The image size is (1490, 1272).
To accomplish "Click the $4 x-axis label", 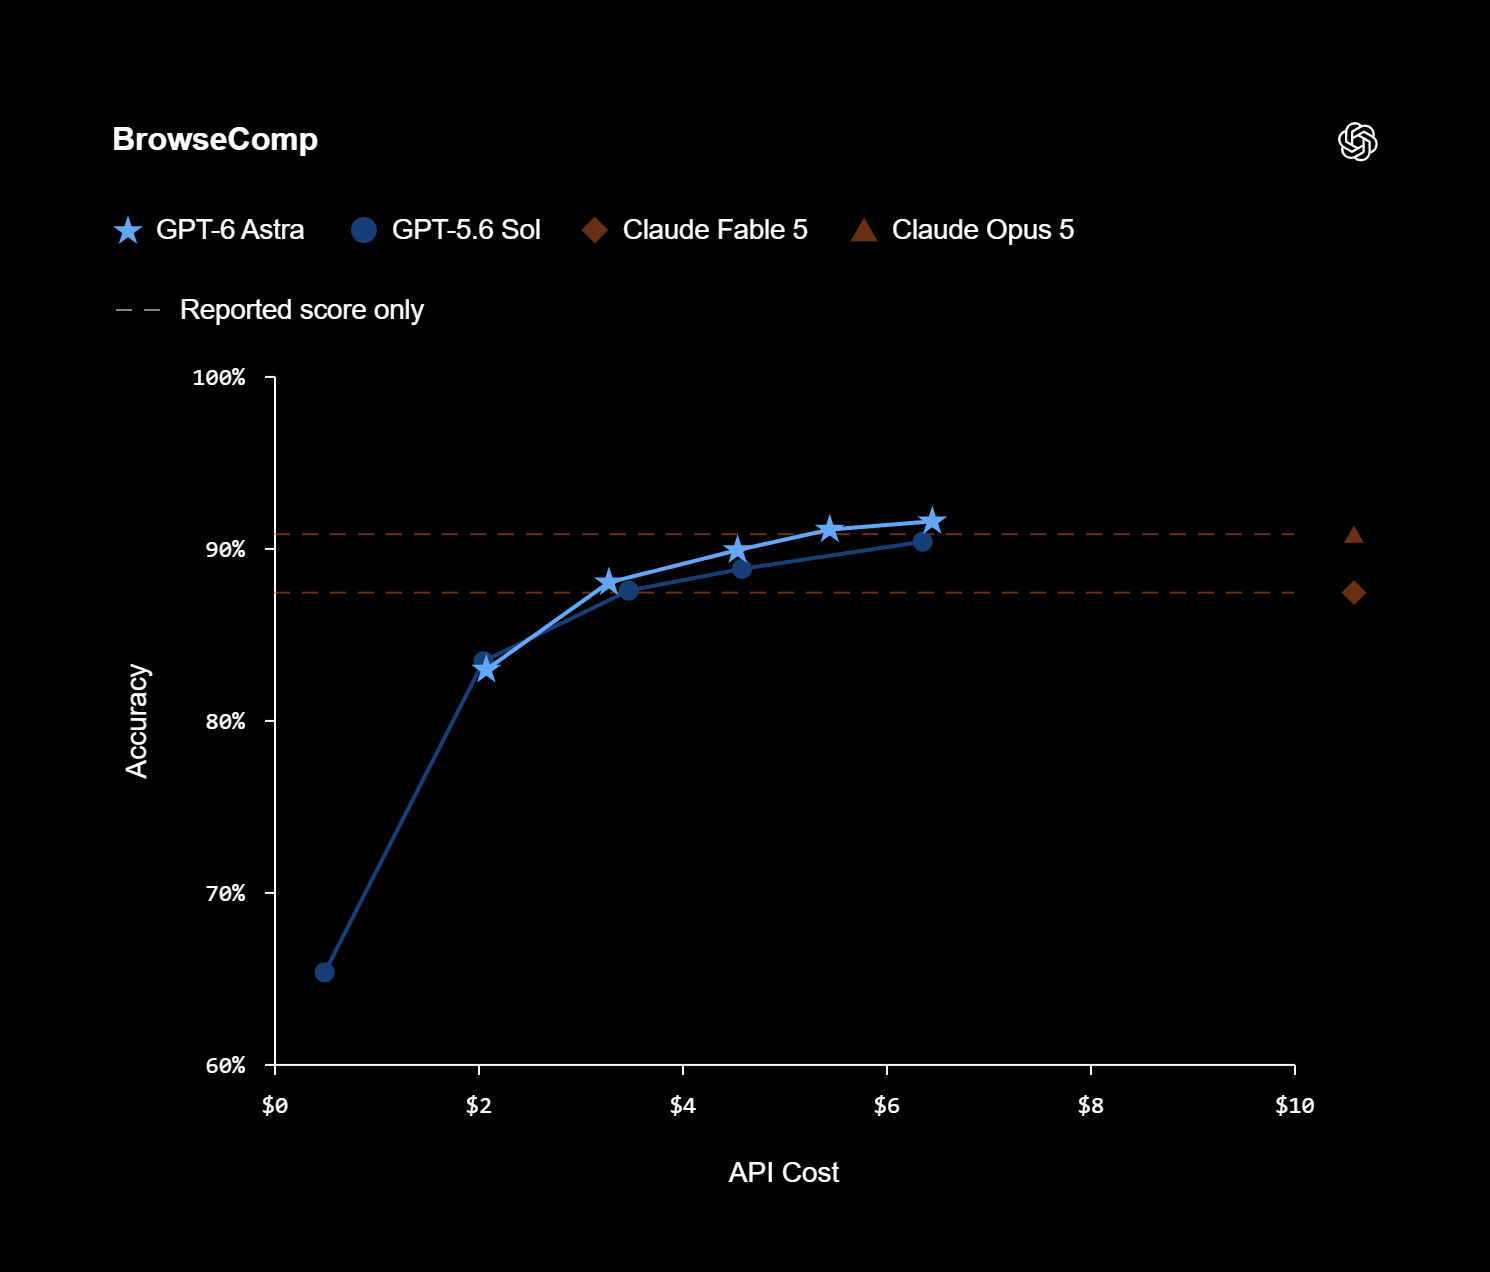I will 683,1105.
